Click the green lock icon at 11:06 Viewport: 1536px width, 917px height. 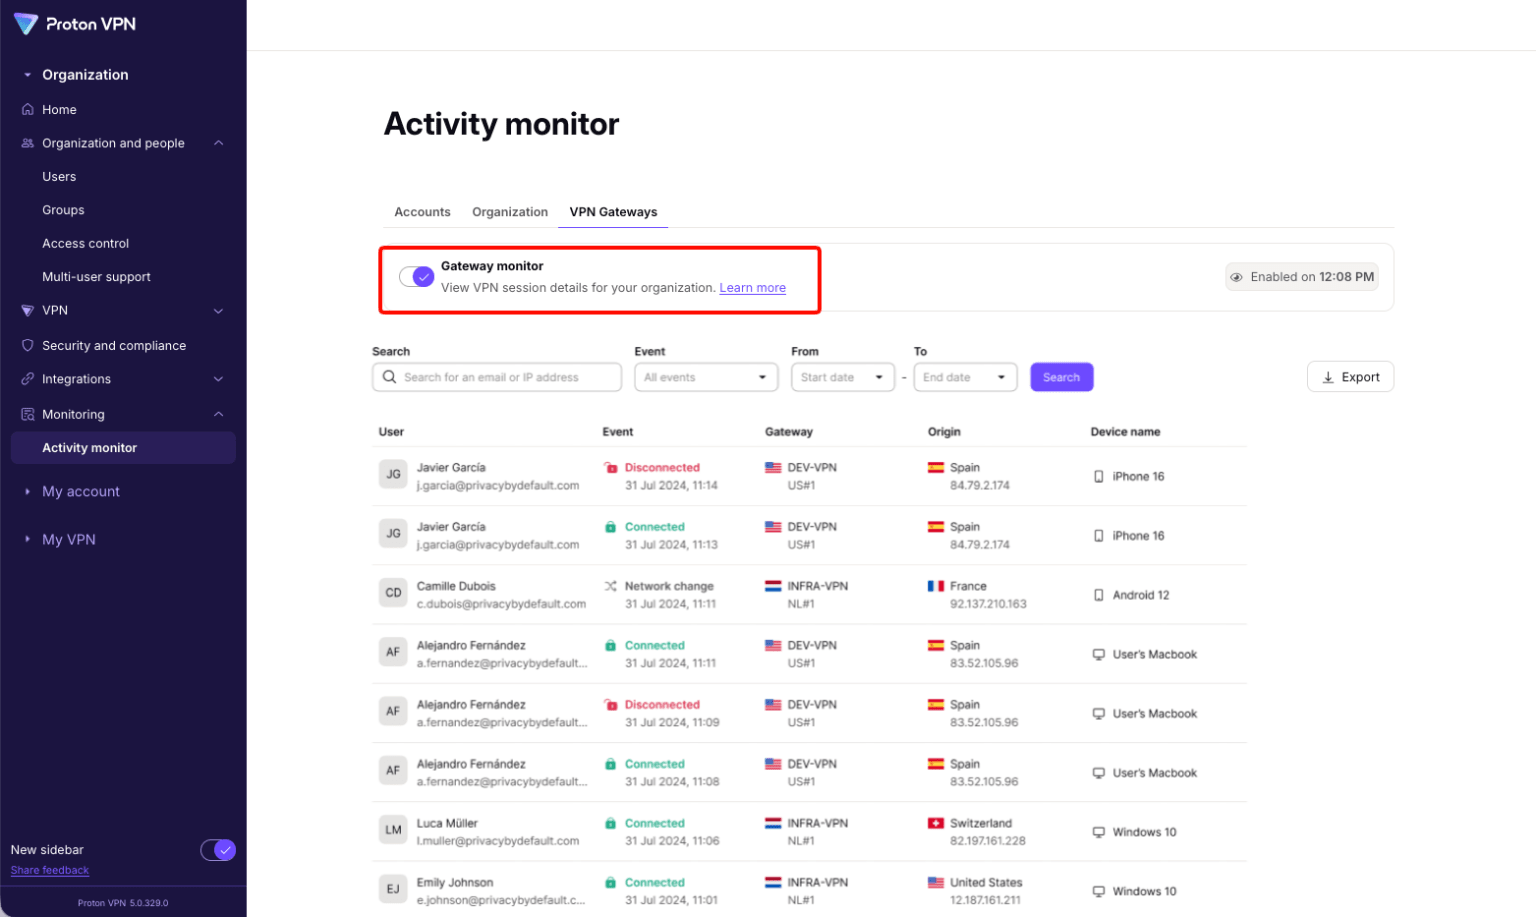610,824
